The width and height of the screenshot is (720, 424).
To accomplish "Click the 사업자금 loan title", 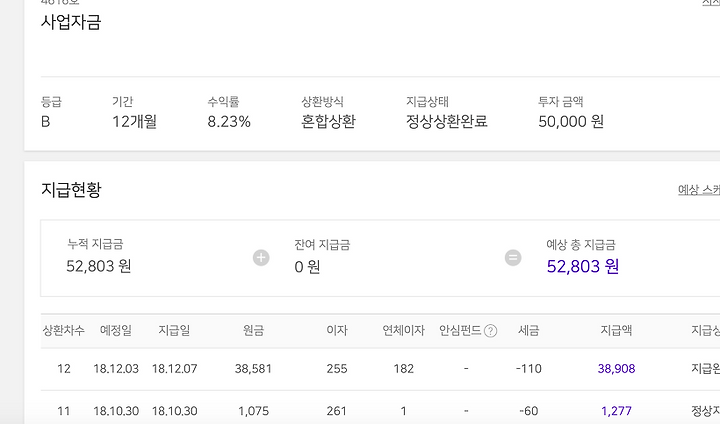I will pyautogui.click(x=71, y=22).
